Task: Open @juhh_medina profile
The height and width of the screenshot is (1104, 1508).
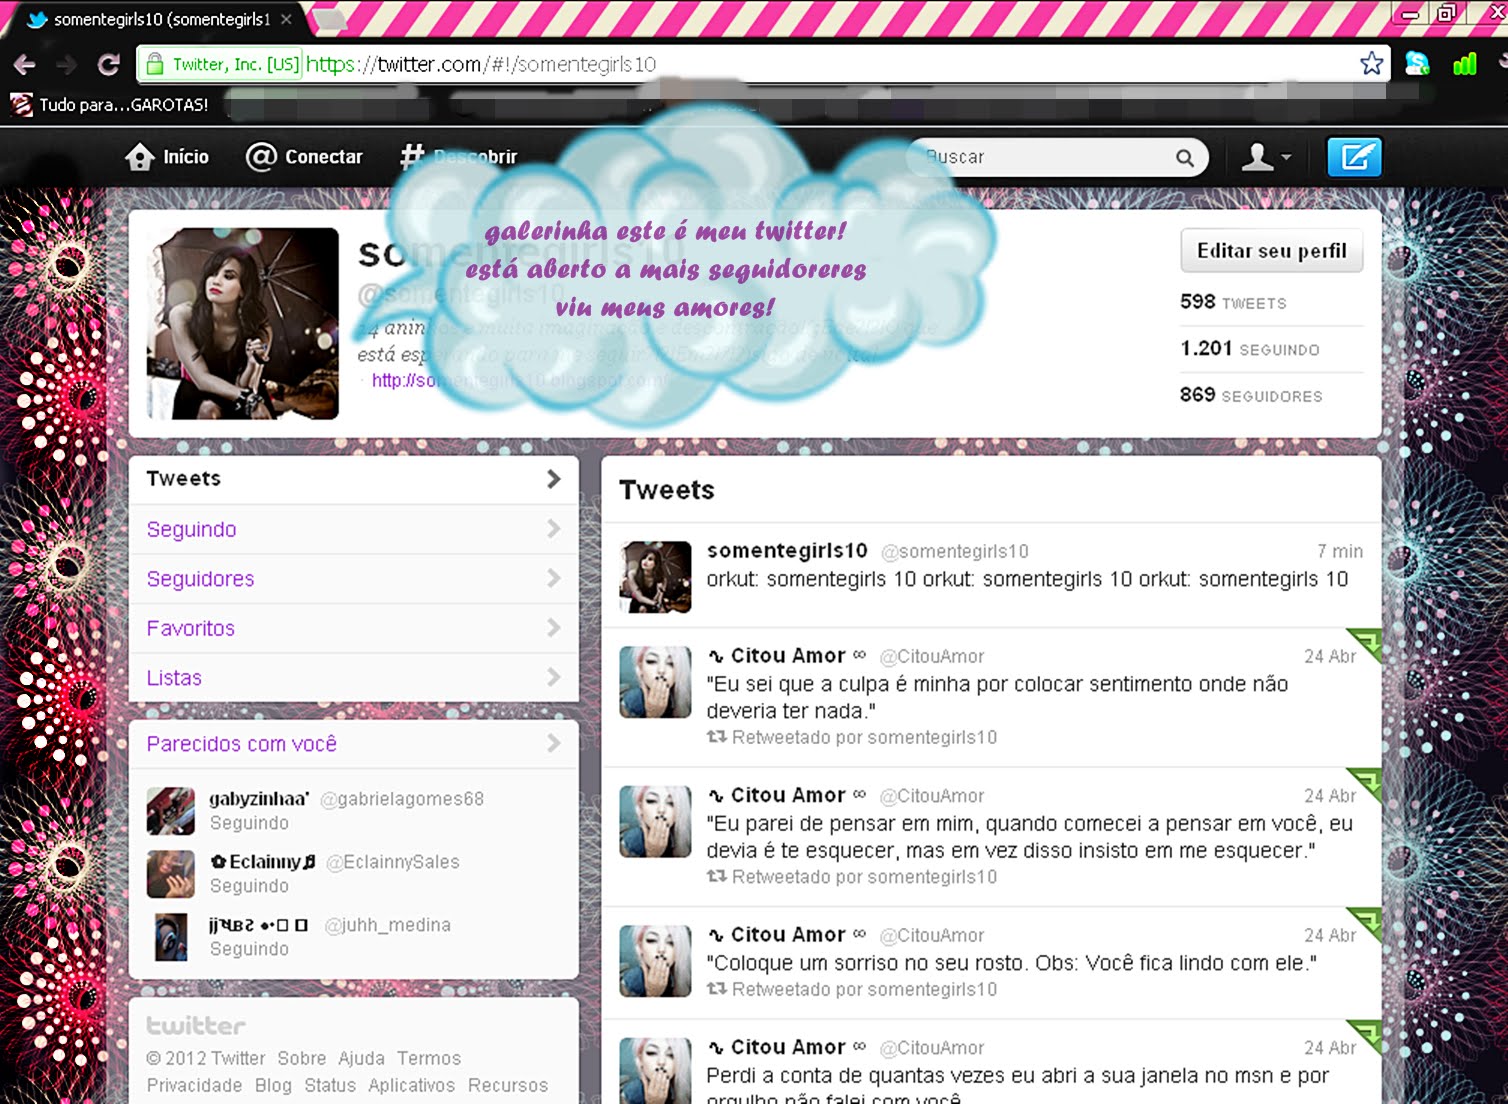Action: coord(388,925)
